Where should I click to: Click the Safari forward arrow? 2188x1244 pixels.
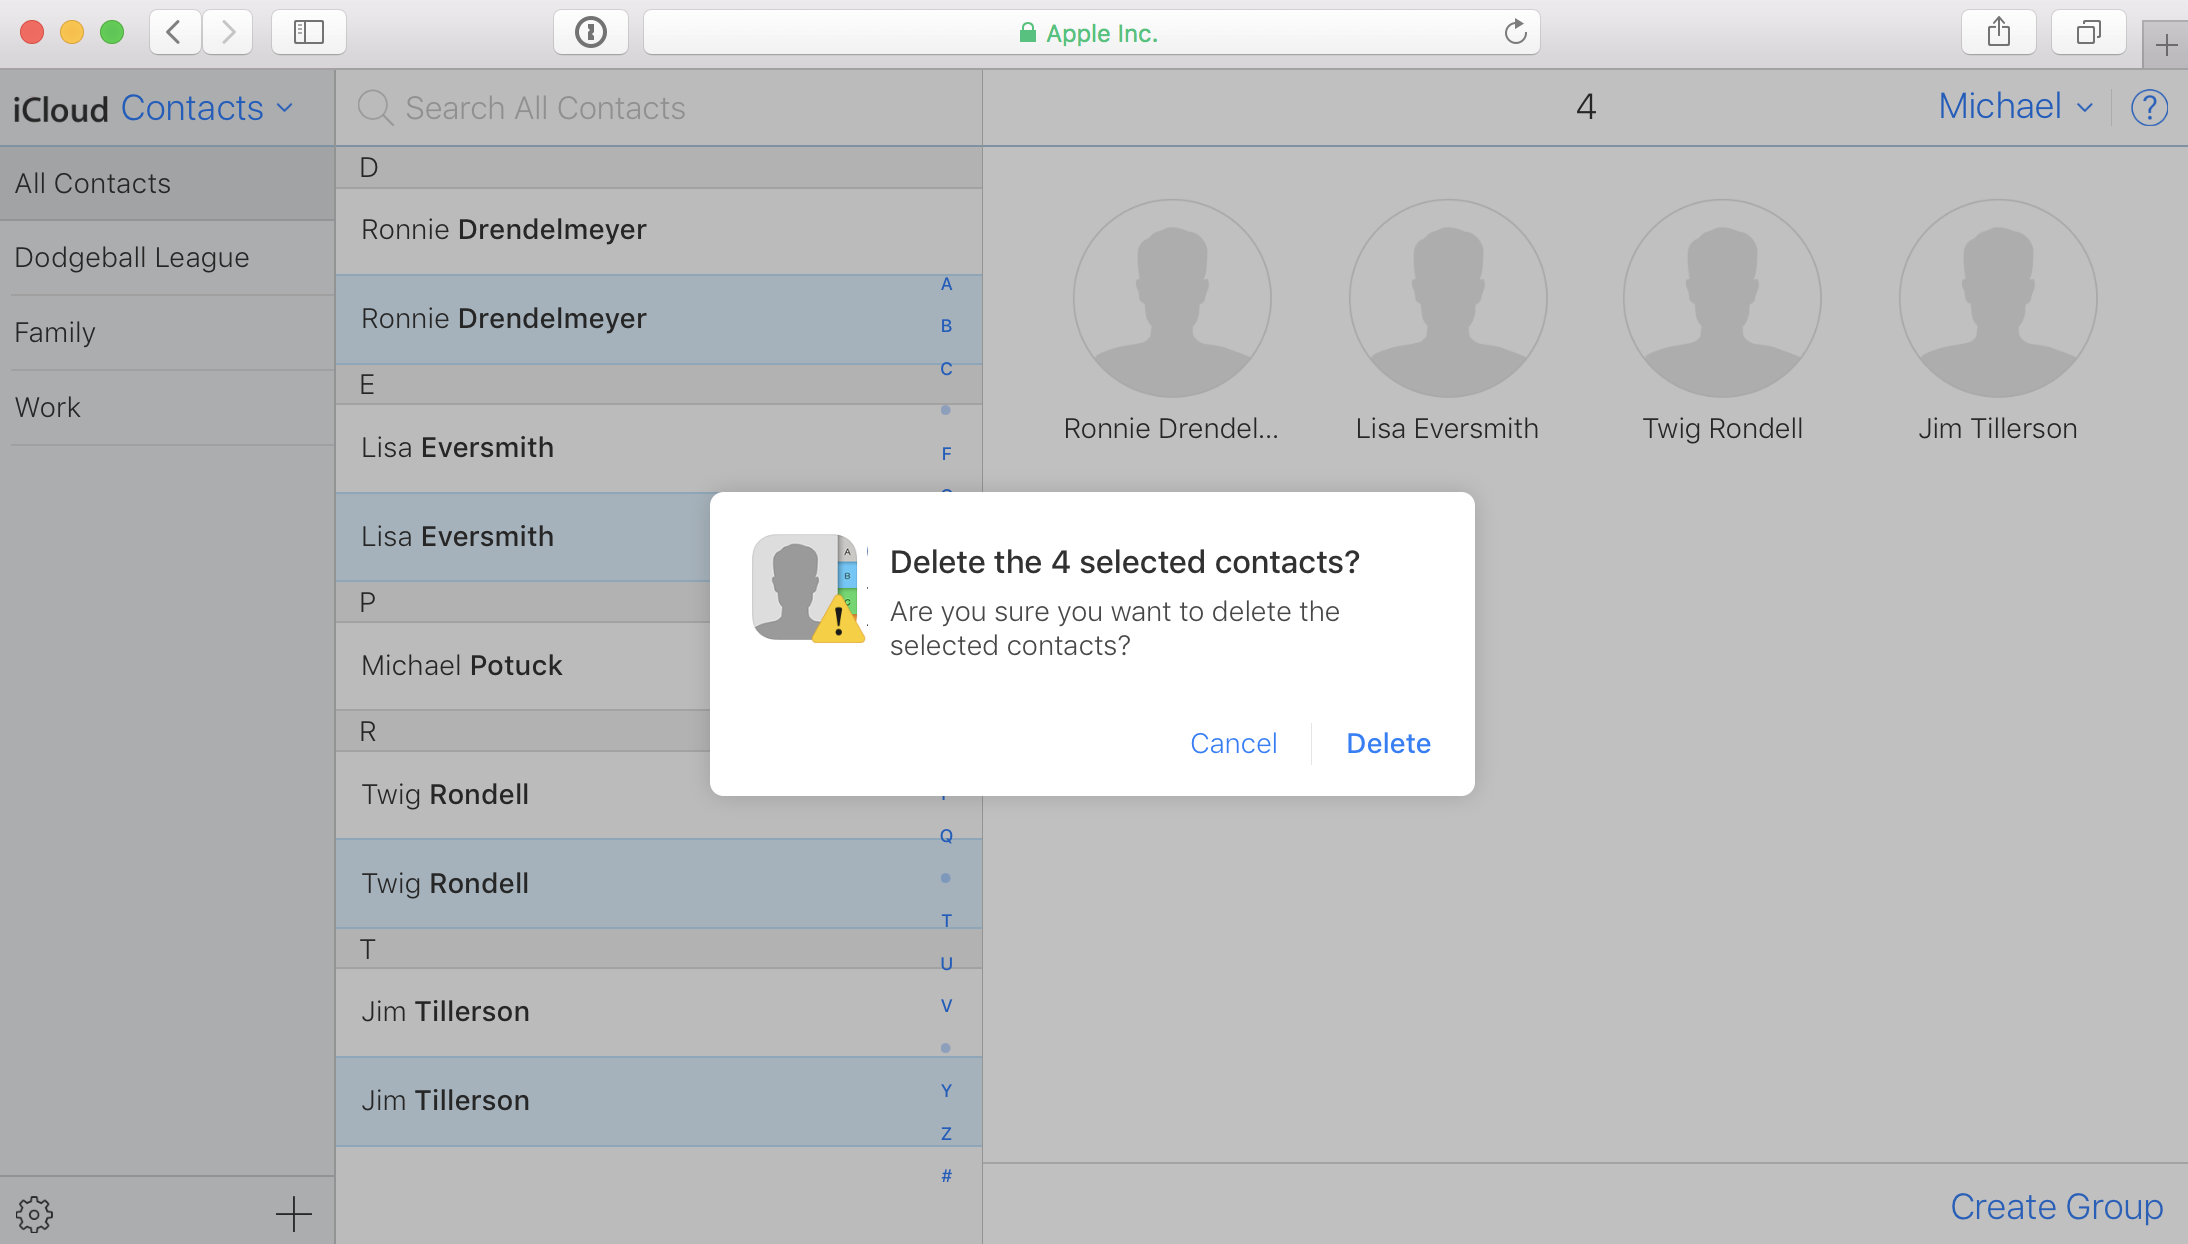(228, 32)
